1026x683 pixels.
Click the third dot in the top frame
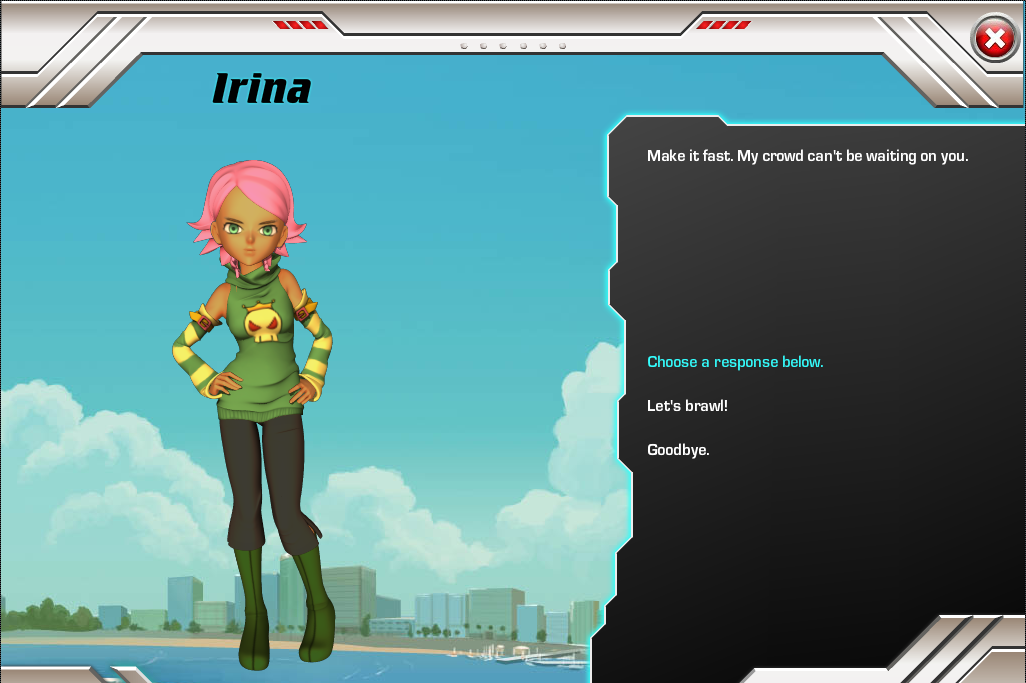coord(503,46)
